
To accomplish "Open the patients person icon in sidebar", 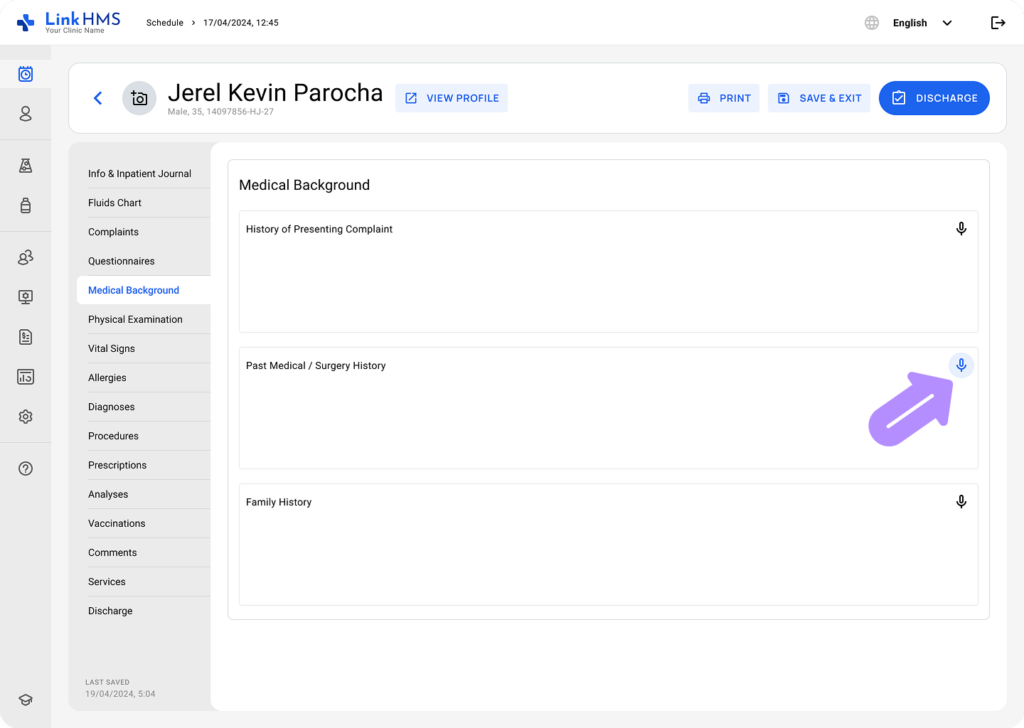I will [25, 114].
